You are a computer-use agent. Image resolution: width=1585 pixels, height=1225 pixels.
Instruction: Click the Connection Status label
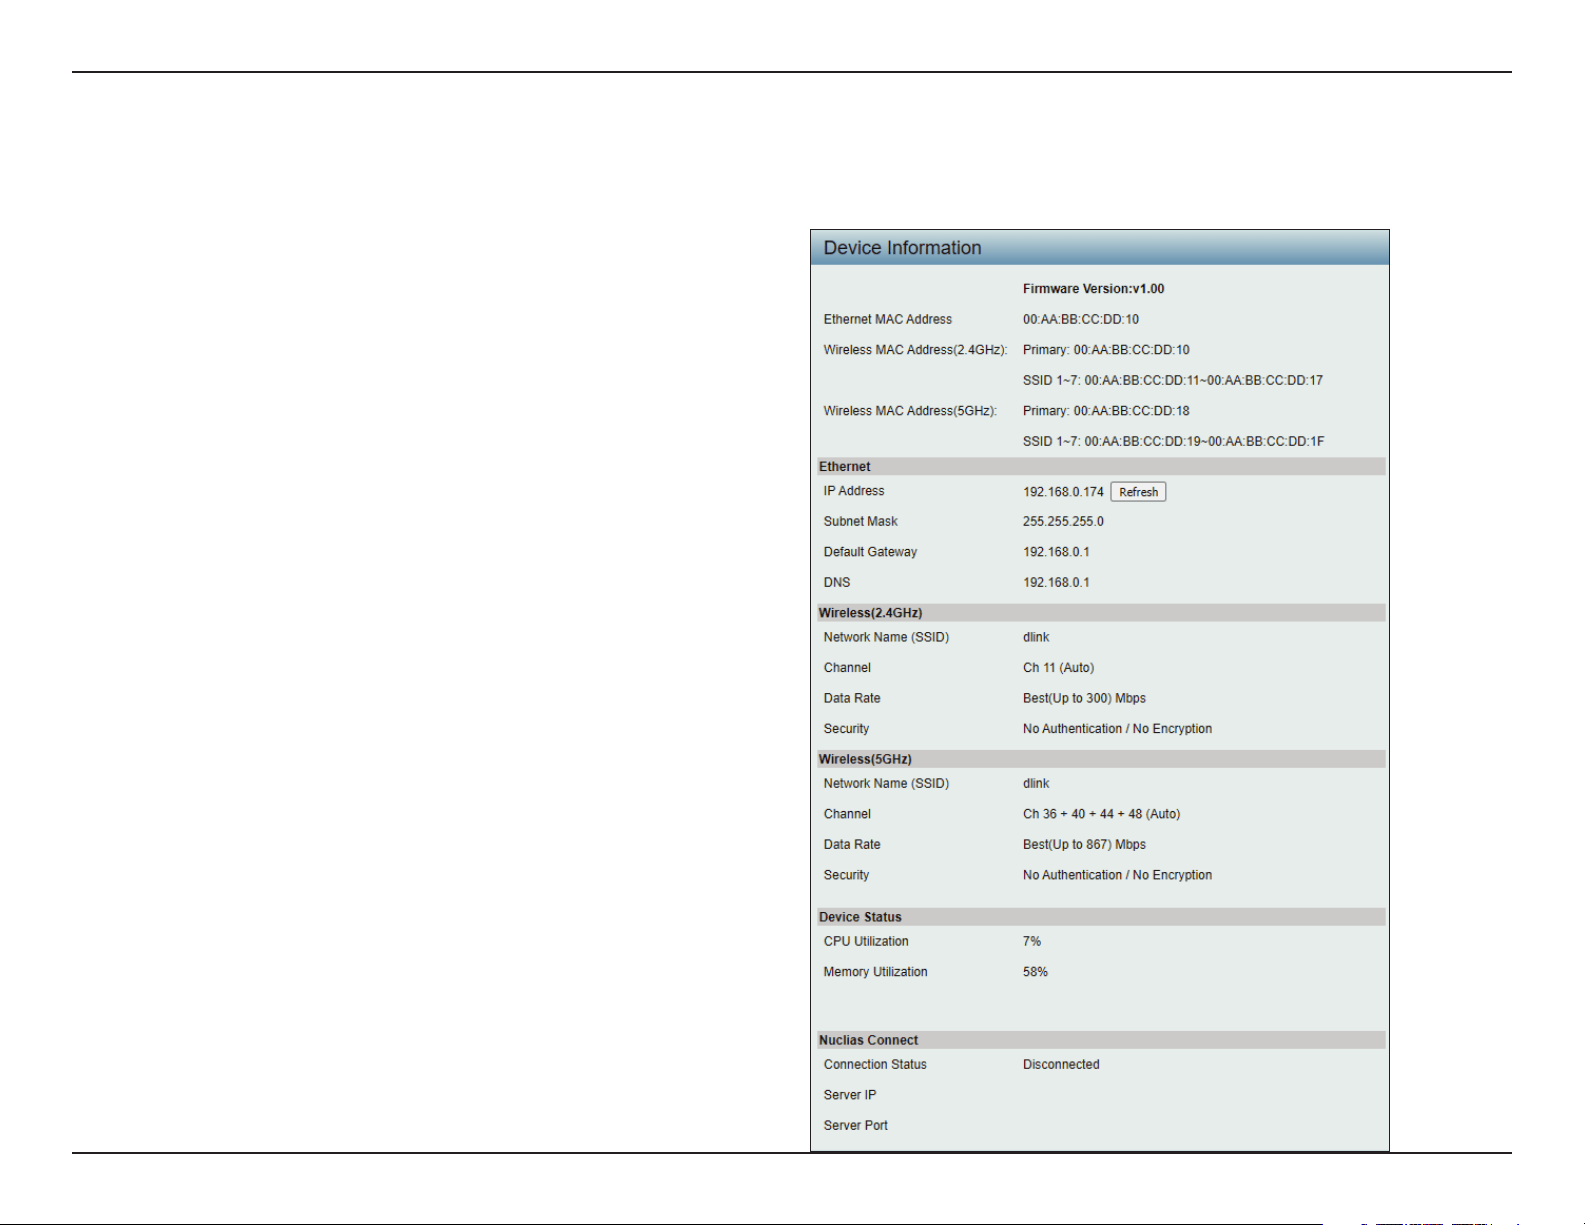pos(875,1065)
